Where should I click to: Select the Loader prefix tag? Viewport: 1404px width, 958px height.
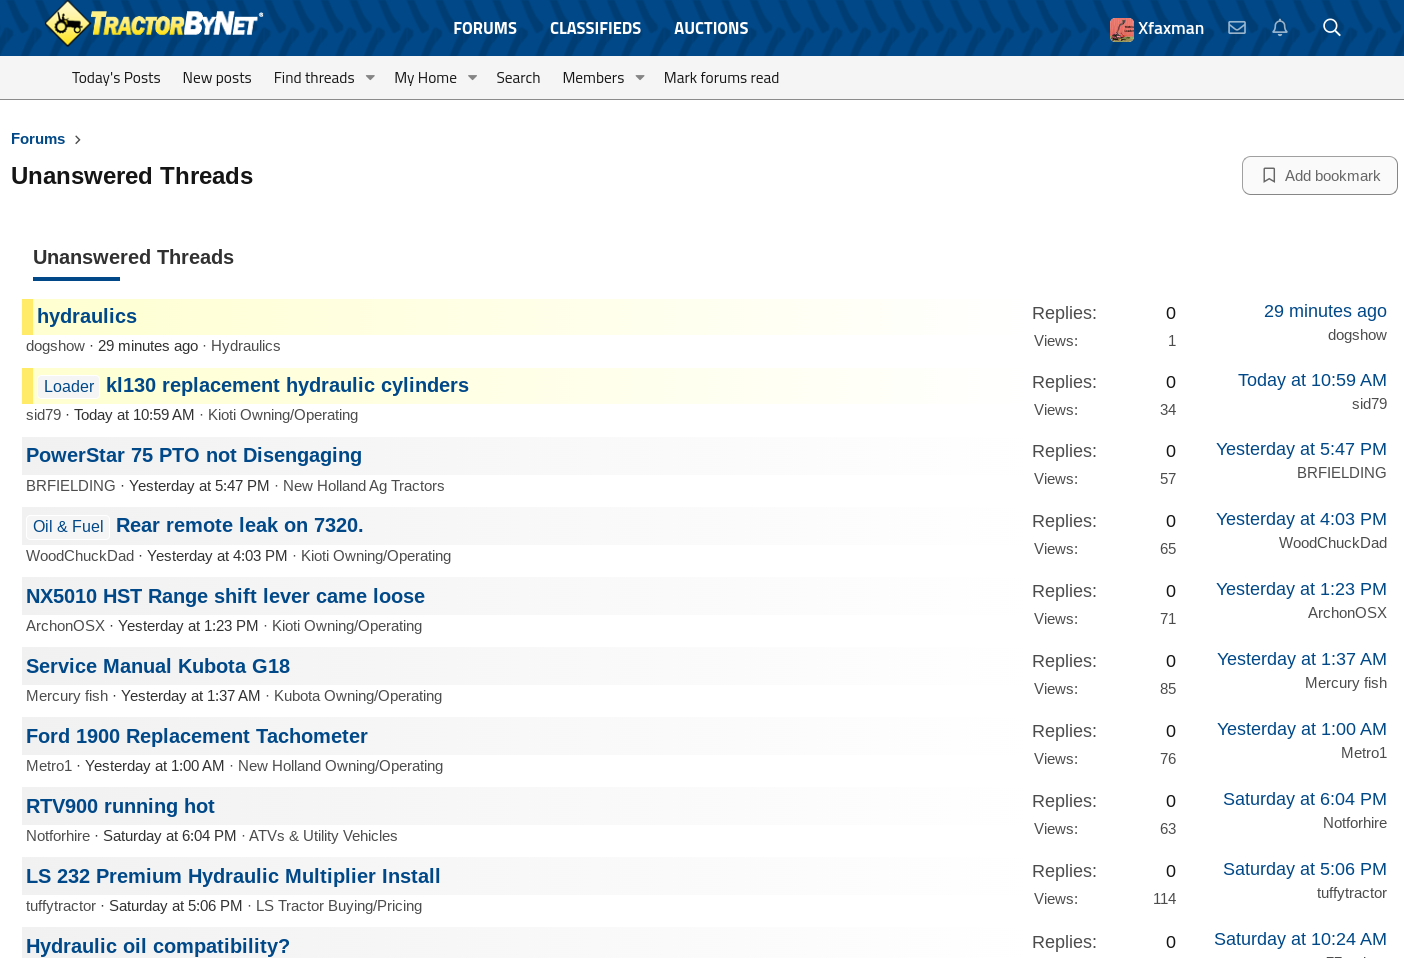pyautogui.click(x=69, y=386)
